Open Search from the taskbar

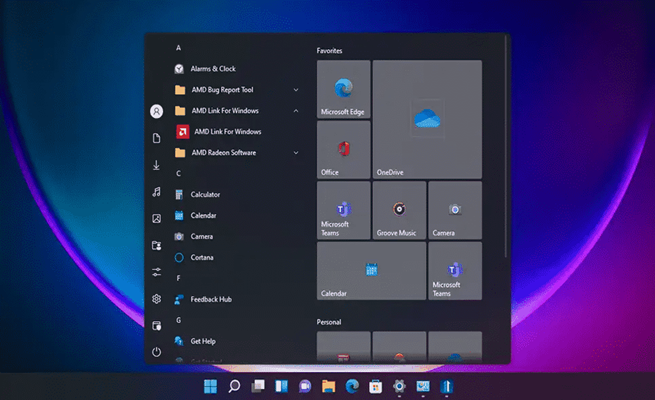pyautogui.click(x=234, y=386)
